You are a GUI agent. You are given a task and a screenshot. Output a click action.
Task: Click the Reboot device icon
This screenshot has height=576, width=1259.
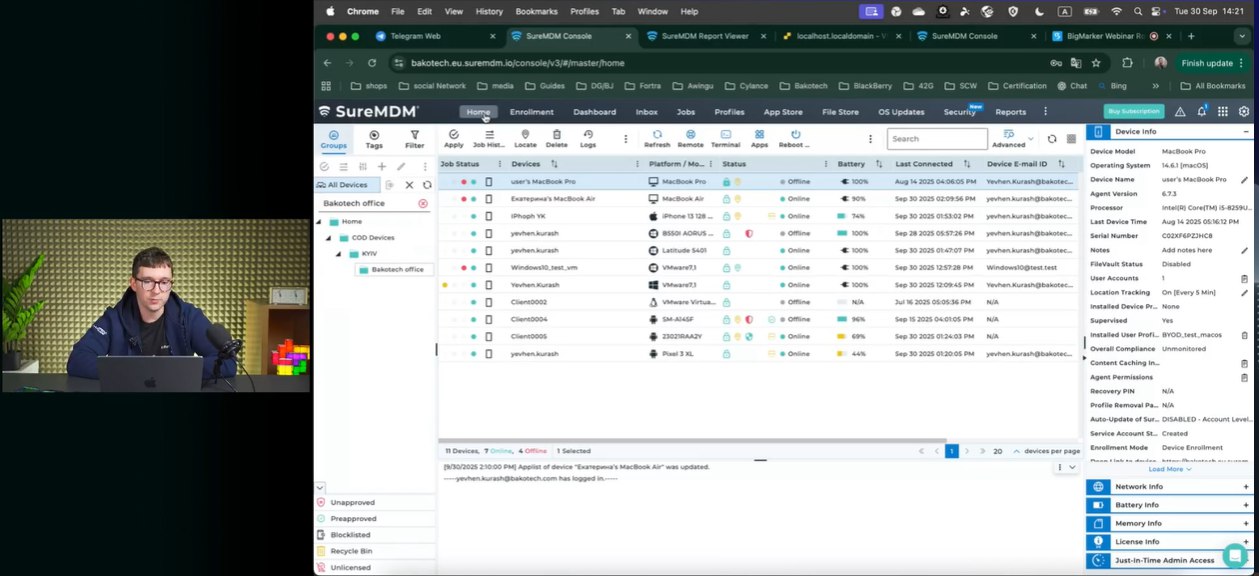(795, 138)
